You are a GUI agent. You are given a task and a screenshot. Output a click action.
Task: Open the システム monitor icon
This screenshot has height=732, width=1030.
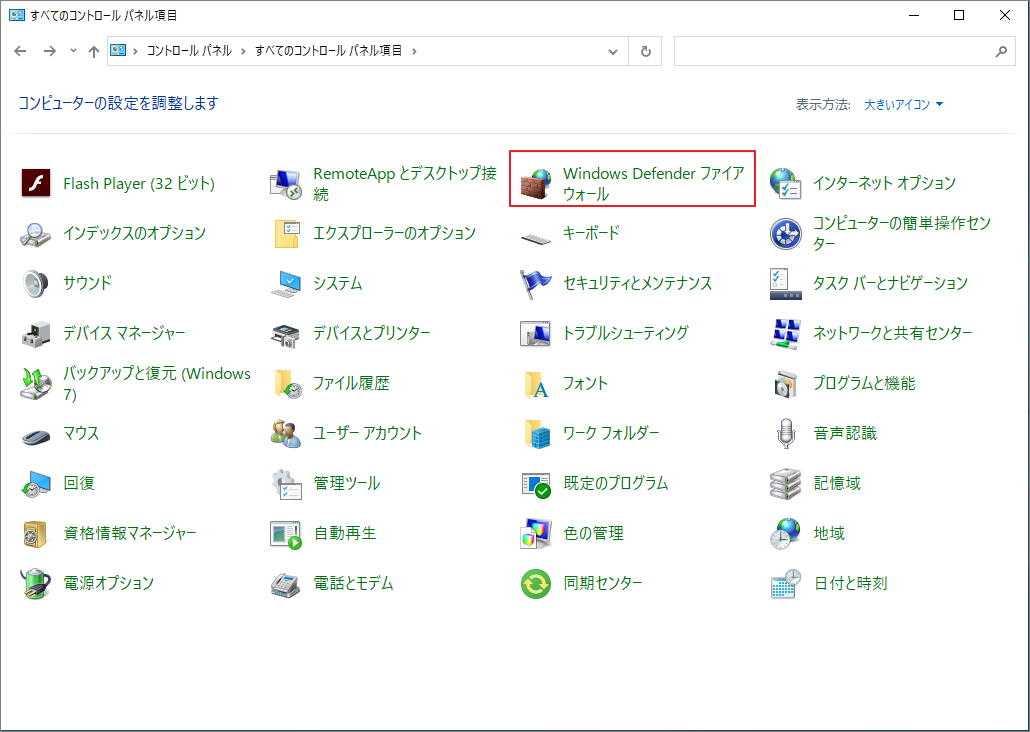click(286, 283)
